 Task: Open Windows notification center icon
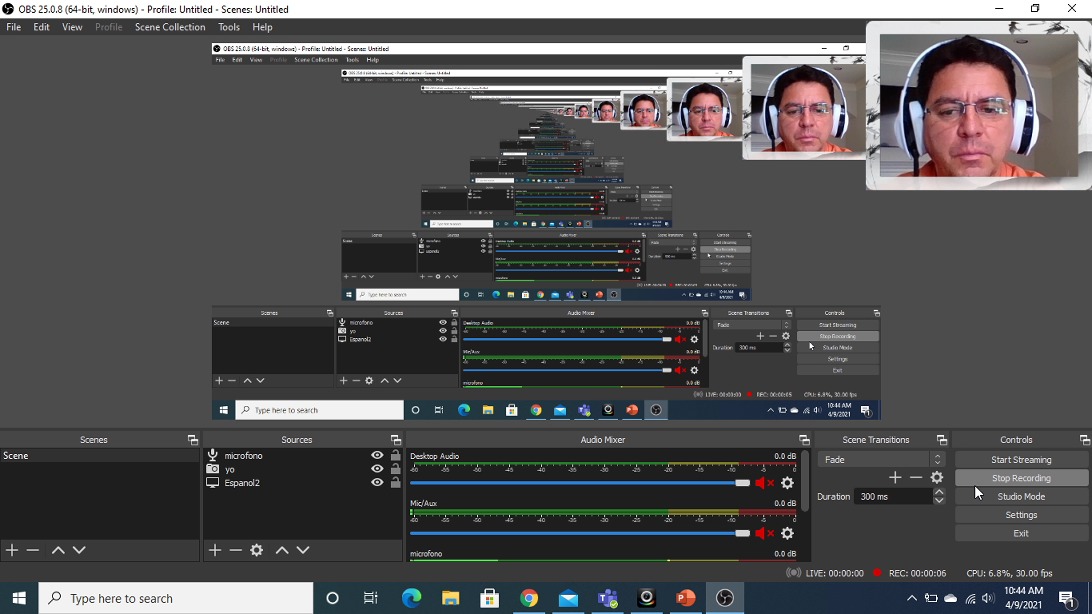pyautogui.click(x=1067, y=598)
